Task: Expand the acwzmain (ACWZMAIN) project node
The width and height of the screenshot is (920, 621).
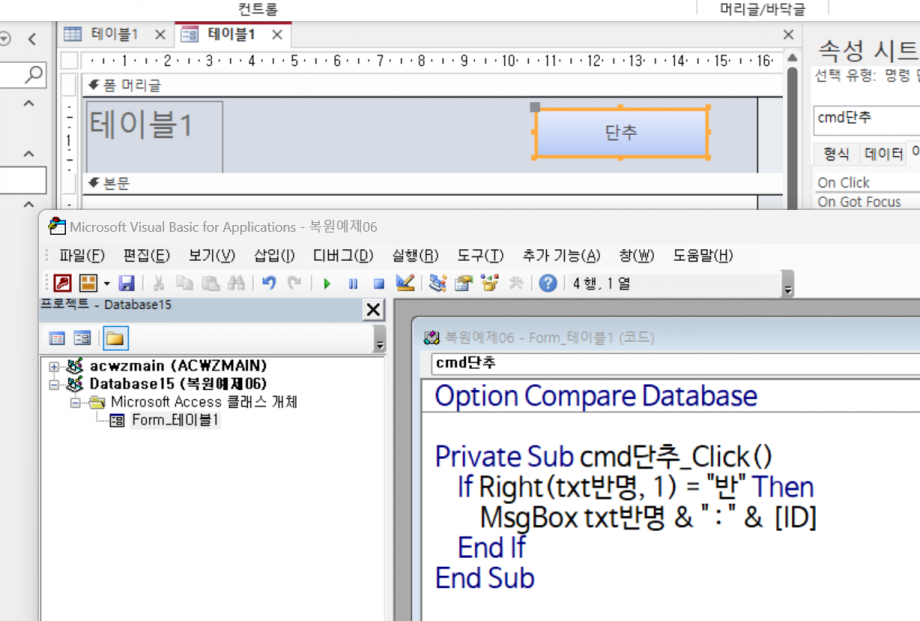Action: pyautogui.click(x=54, y=367)
